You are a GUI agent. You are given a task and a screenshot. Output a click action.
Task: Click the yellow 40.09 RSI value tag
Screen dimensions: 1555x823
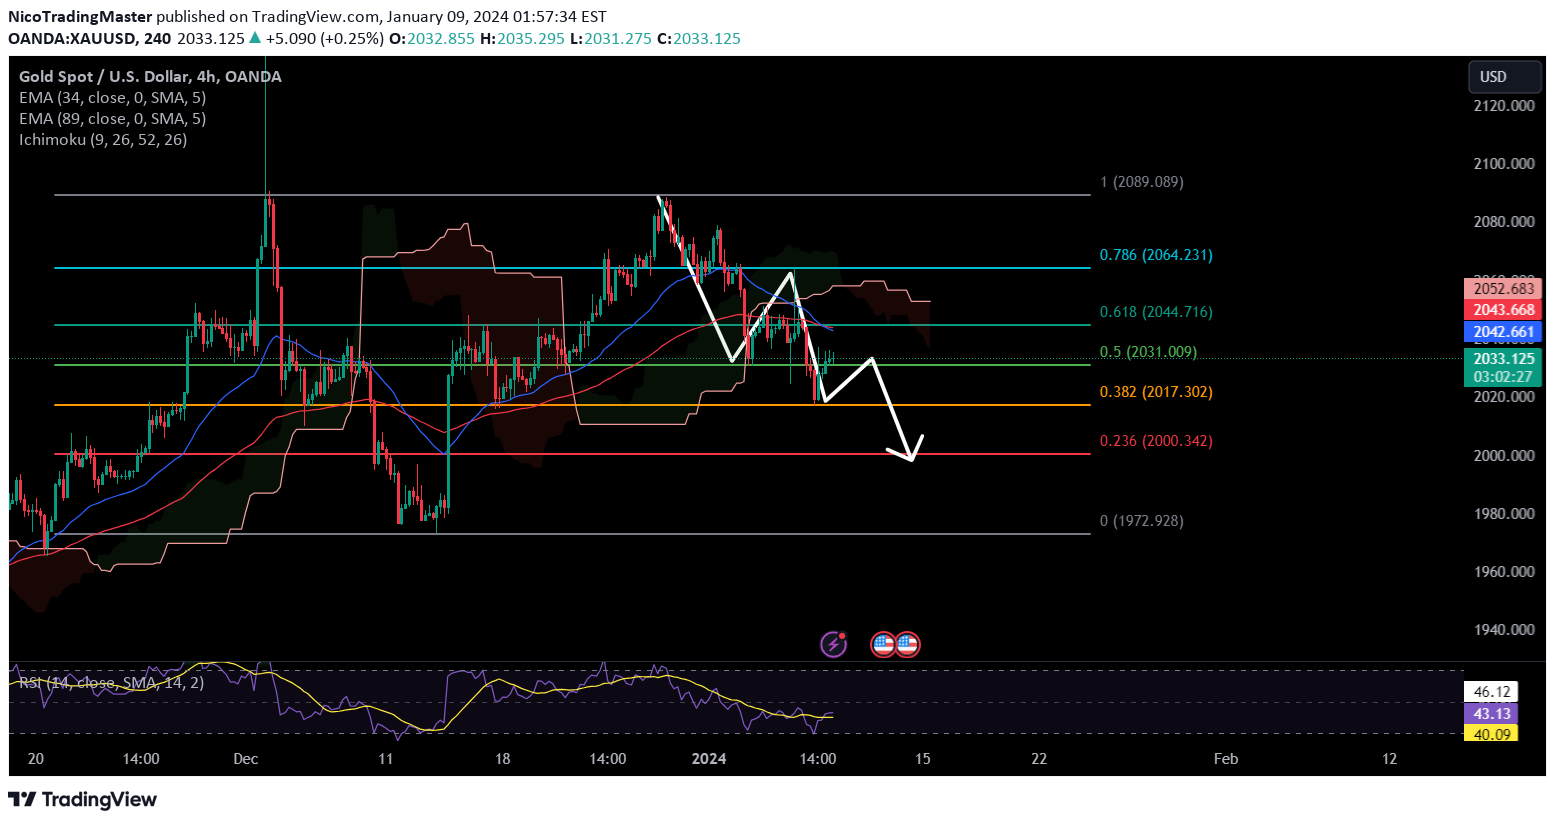click(x=1491, y=733)
